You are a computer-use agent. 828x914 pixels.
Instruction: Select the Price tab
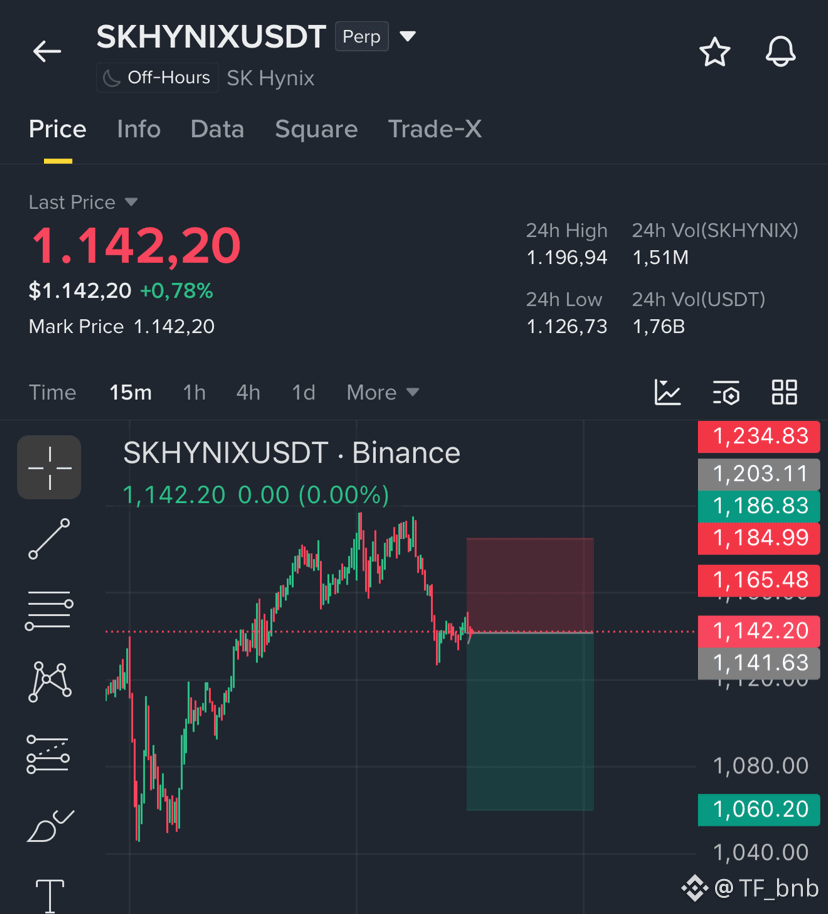[58, 129]
